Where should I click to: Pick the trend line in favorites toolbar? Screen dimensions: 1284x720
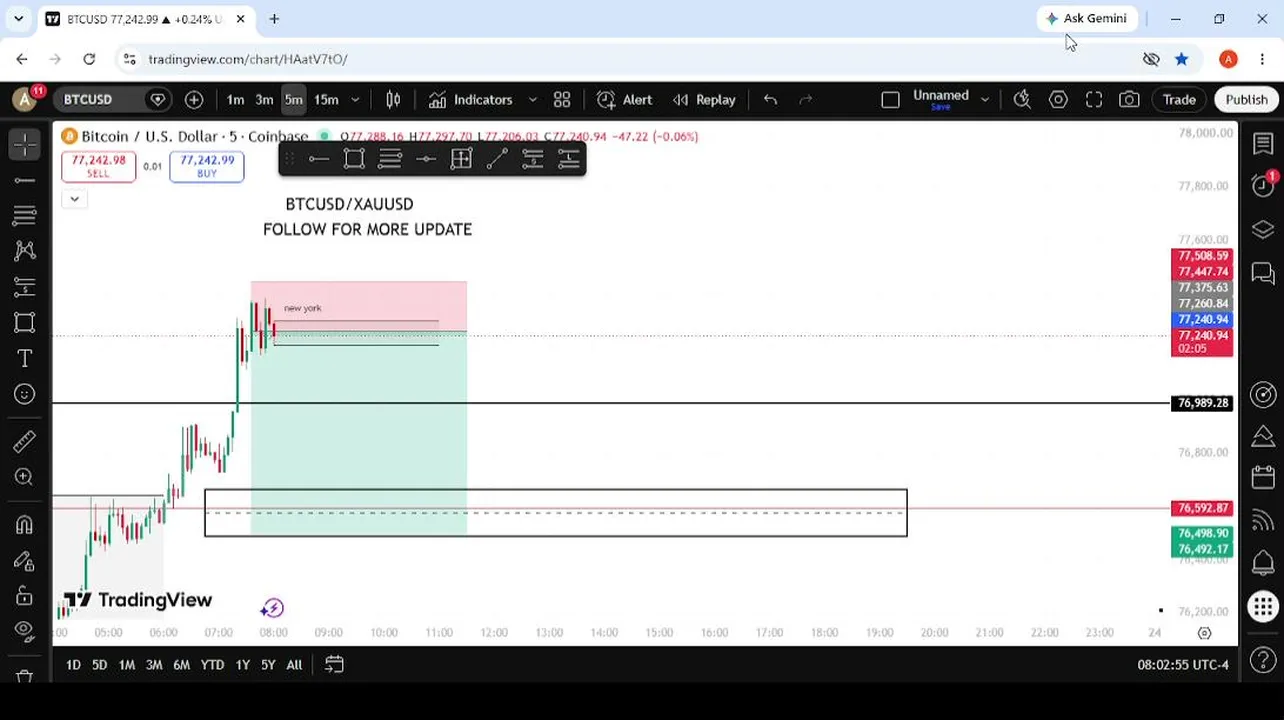497,159
